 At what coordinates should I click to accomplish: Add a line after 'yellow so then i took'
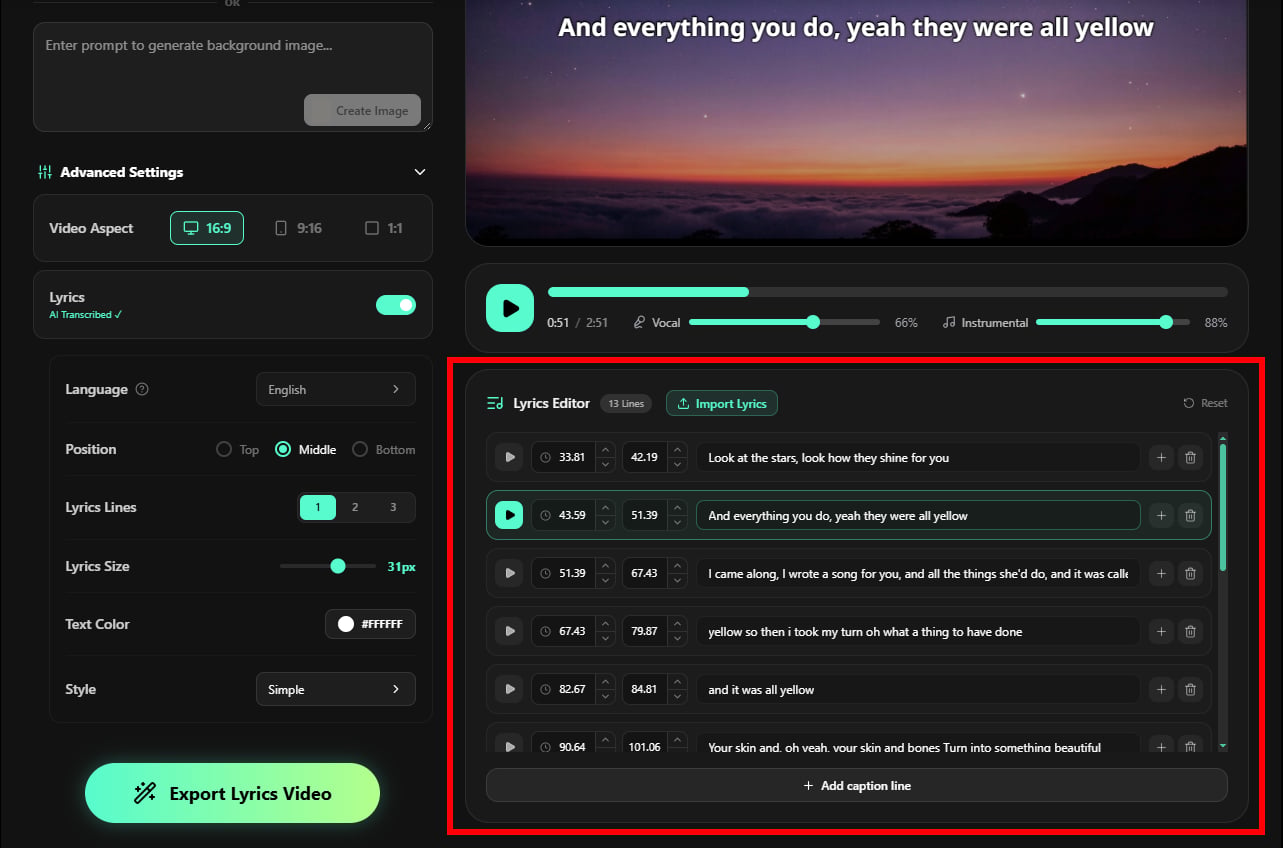coord(1161,632)
